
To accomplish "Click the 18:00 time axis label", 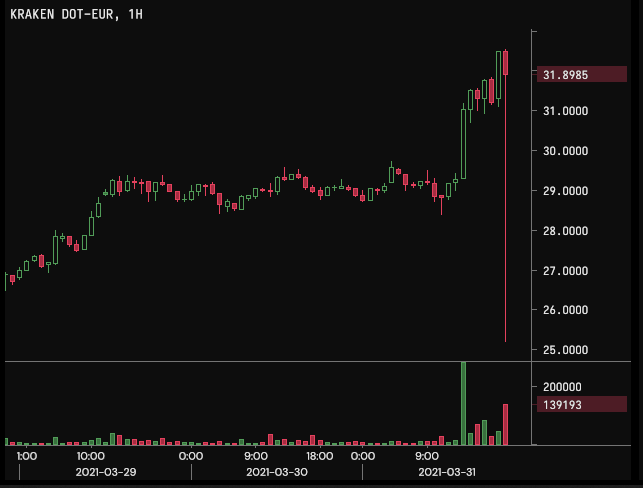I will pyautogui.click(x=319, y=456).
